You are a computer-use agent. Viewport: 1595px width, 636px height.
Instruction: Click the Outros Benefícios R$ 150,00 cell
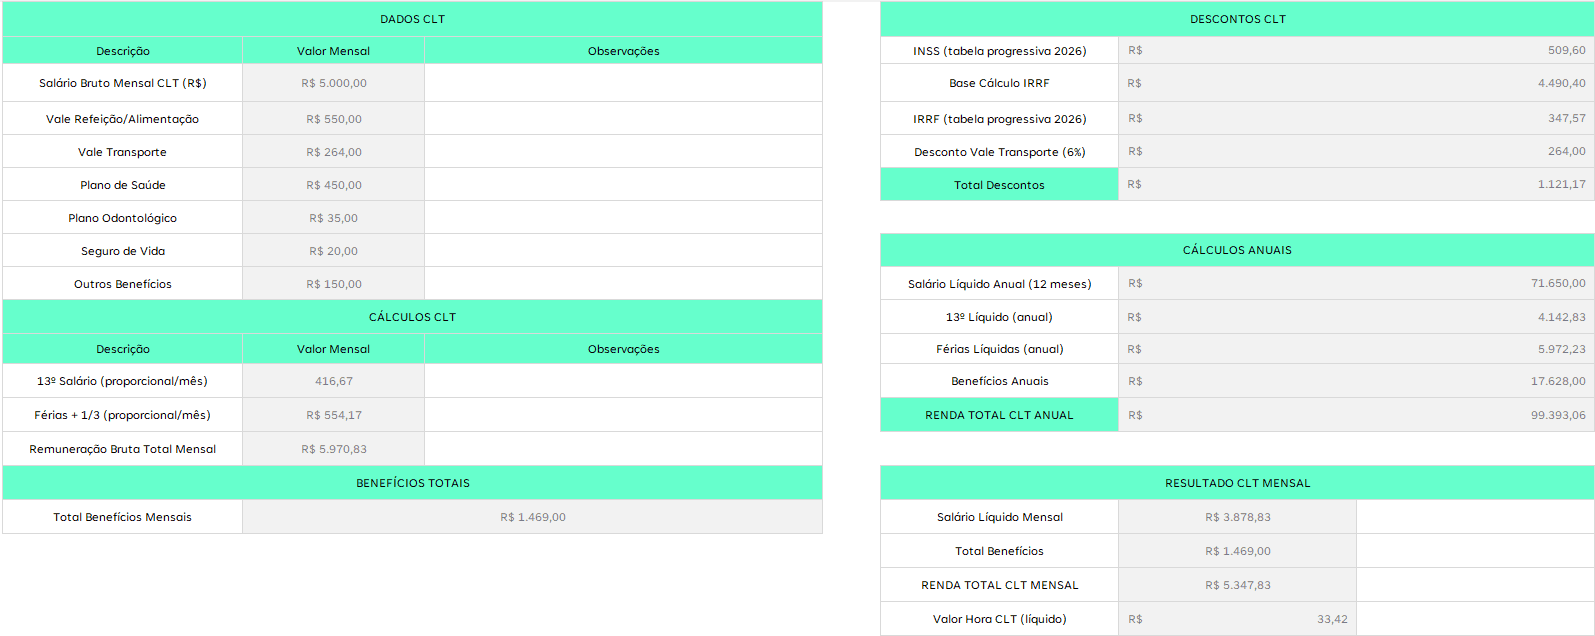pos(333,284)
